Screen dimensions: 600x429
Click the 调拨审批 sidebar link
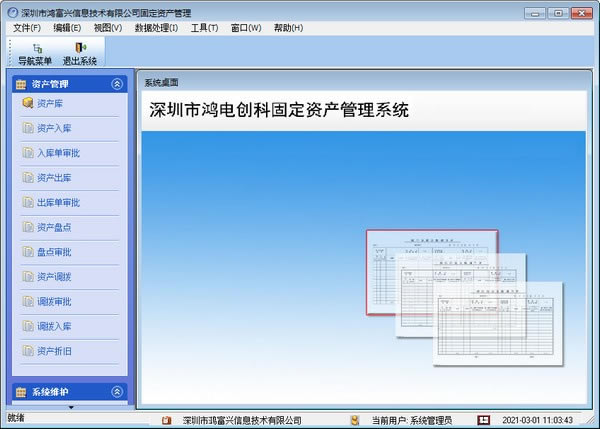(53, 301)
